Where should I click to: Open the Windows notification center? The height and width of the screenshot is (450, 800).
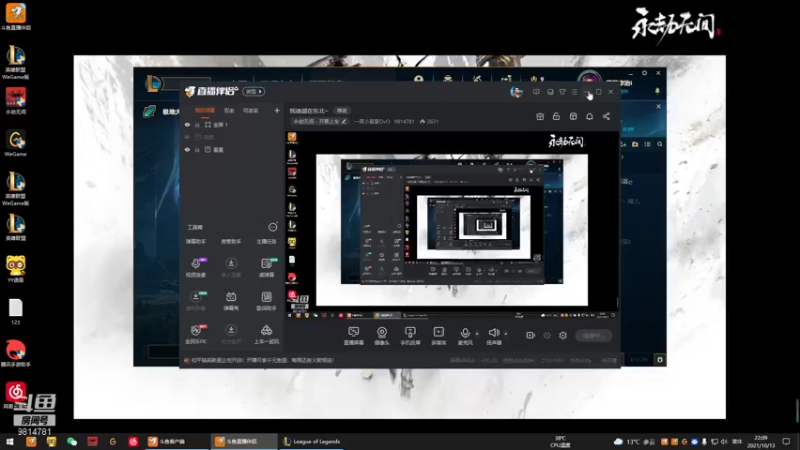[786, 441]
